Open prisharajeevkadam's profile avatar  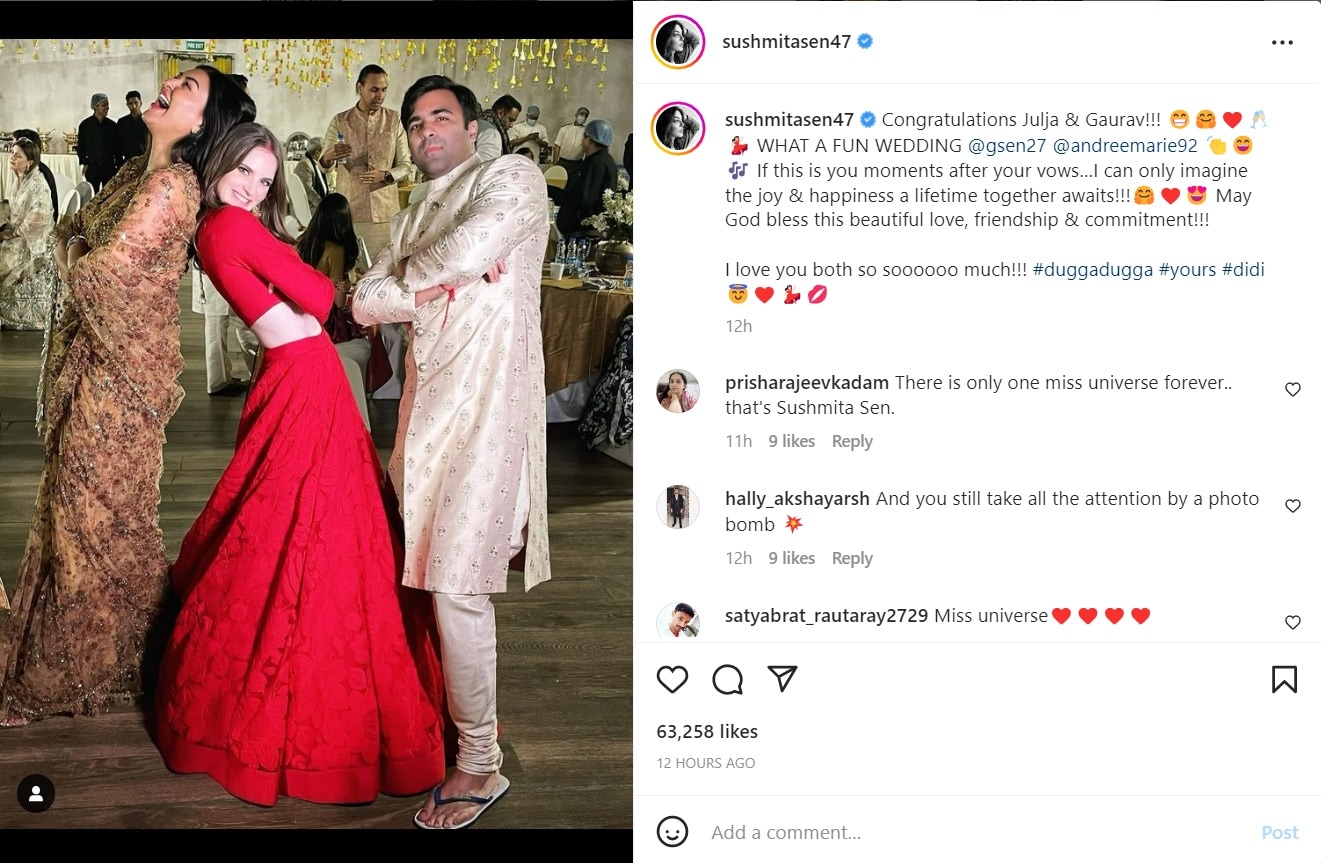click(x=677, y=391)
